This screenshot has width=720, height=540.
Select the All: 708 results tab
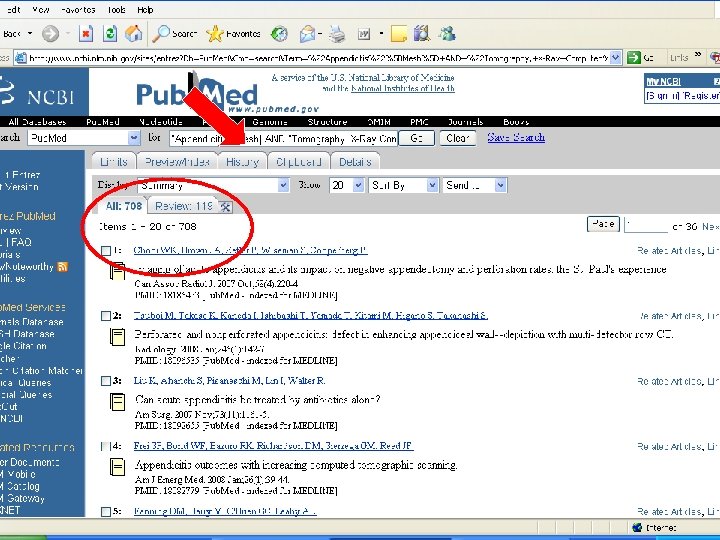[124, 206]
